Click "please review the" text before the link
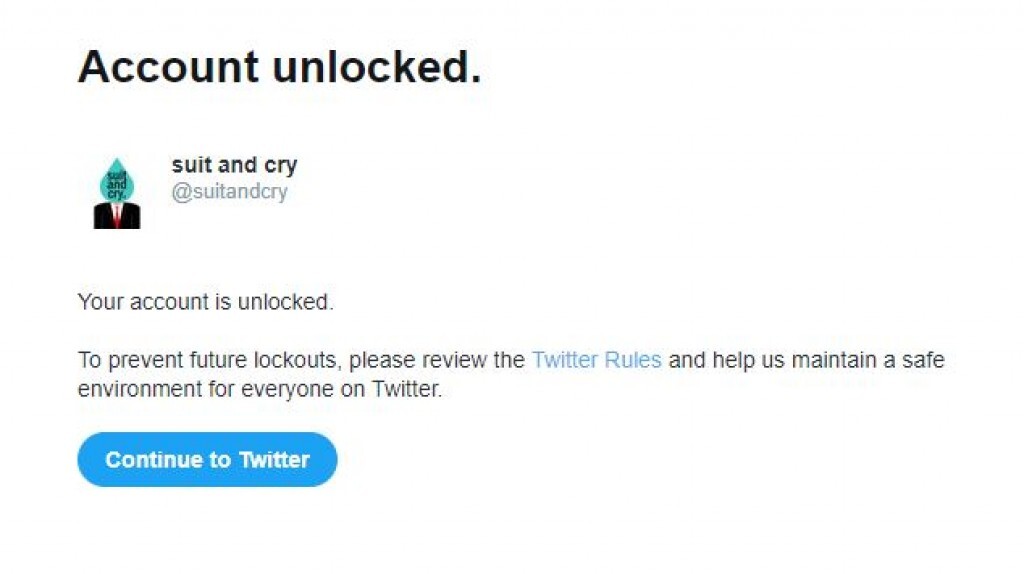 (437, 360)
